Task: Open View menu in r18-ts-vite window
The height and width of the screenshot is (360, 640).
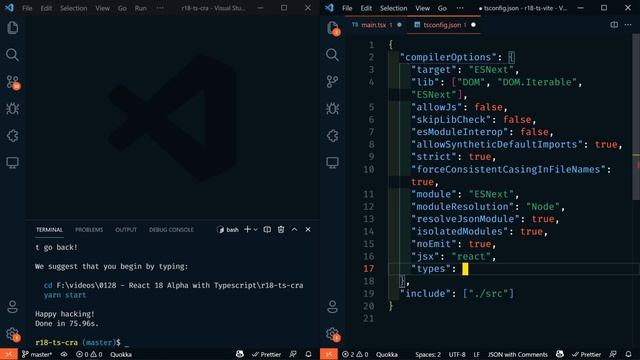Action: pyautogui.click(x=422, y=8)
